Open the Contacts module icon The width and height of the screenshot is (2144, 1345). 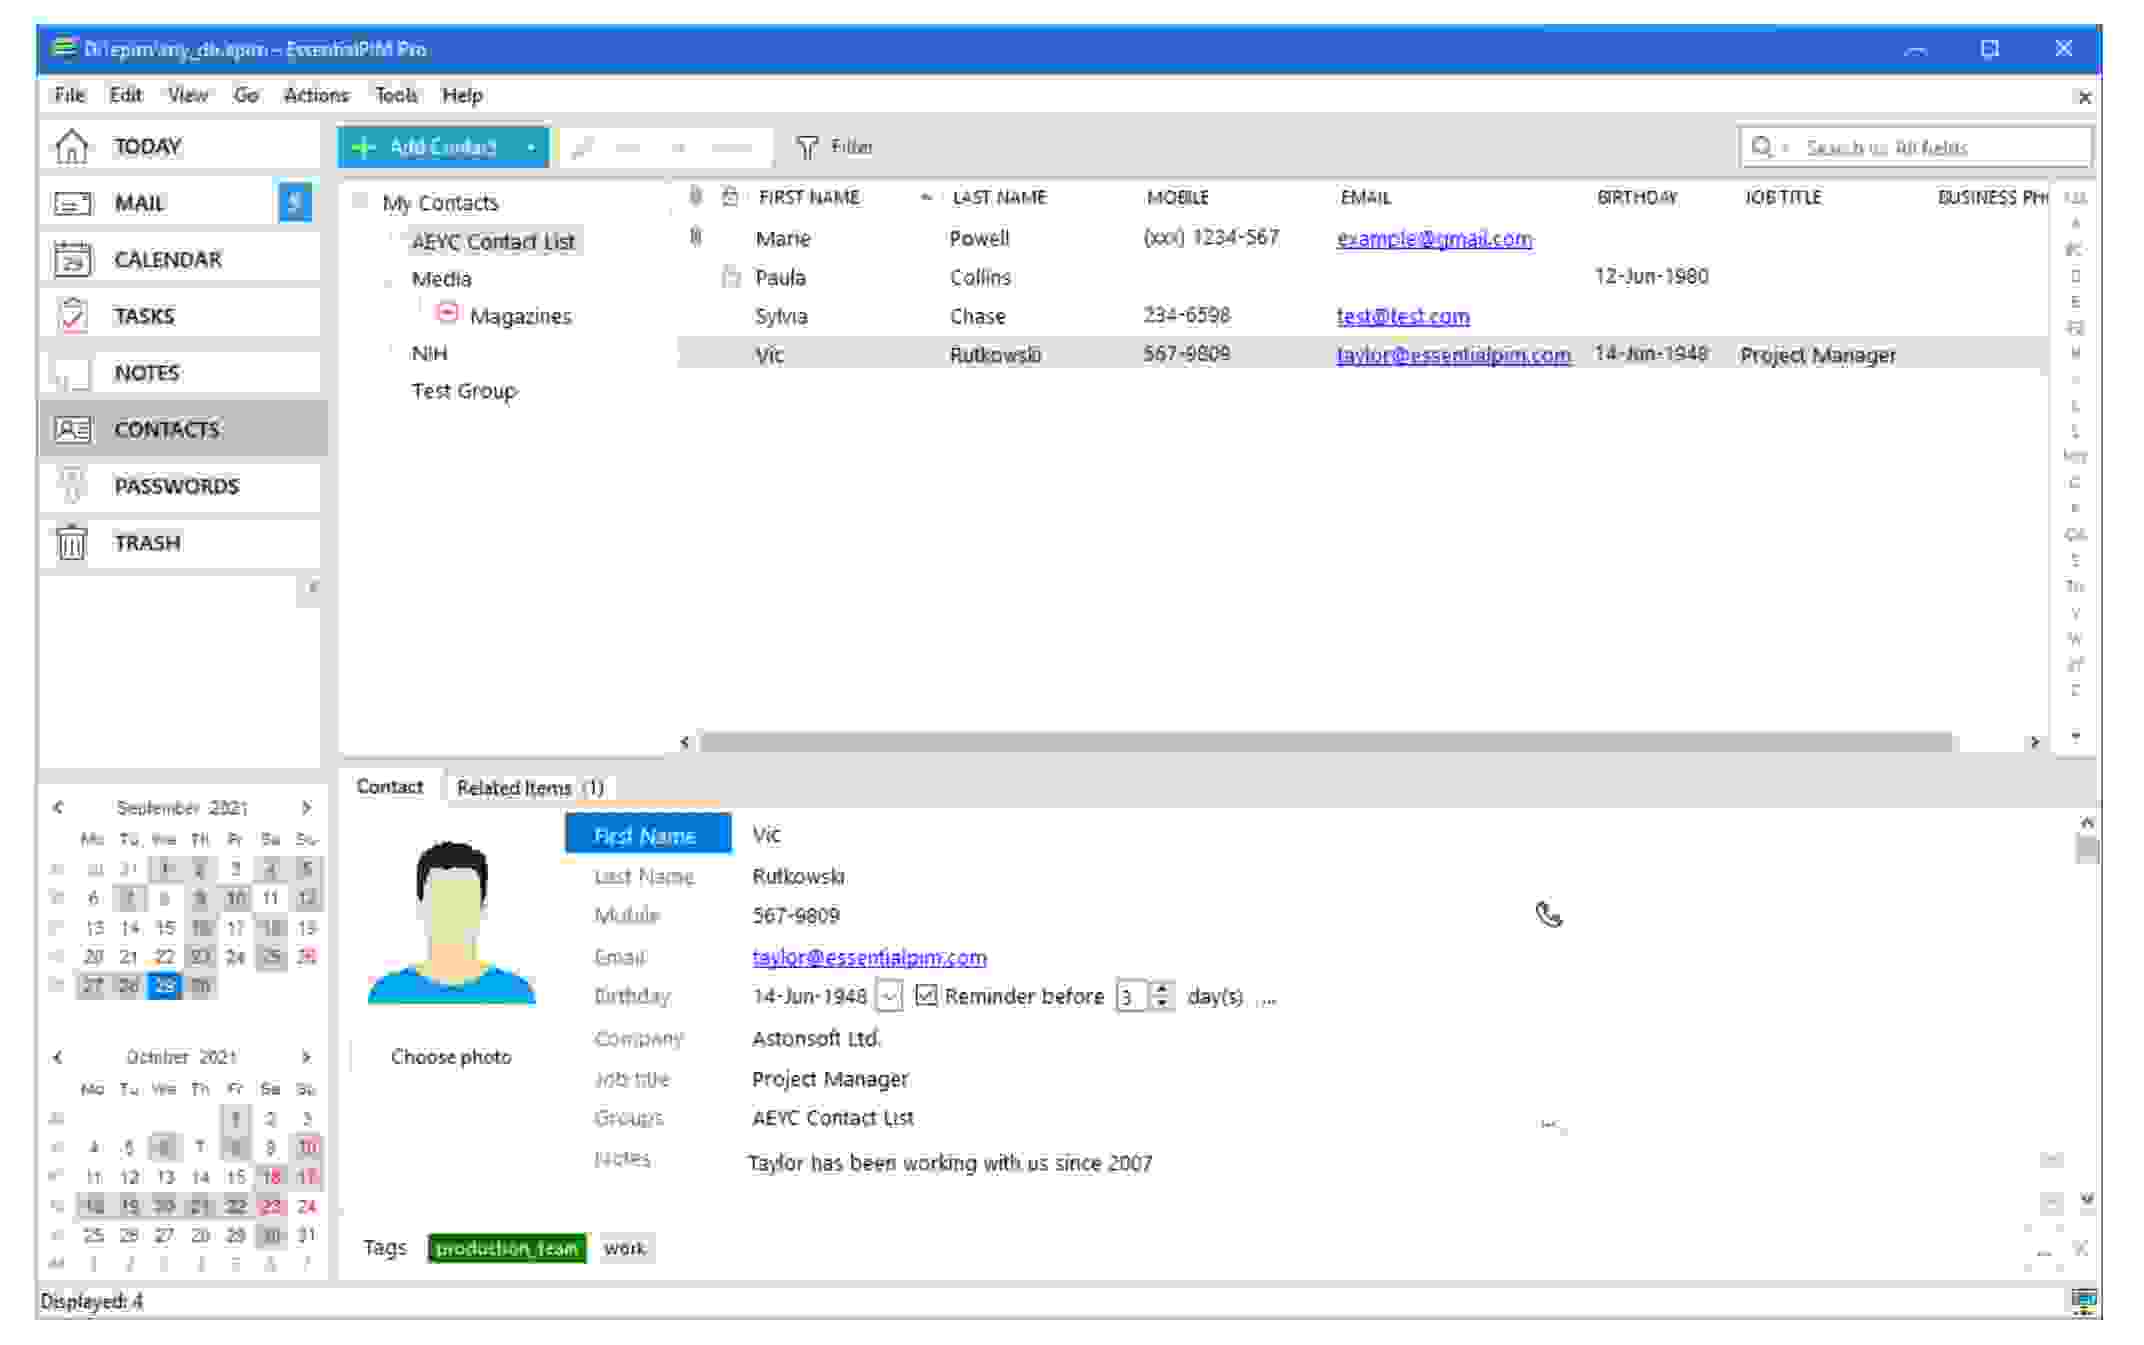click(72, 430)
